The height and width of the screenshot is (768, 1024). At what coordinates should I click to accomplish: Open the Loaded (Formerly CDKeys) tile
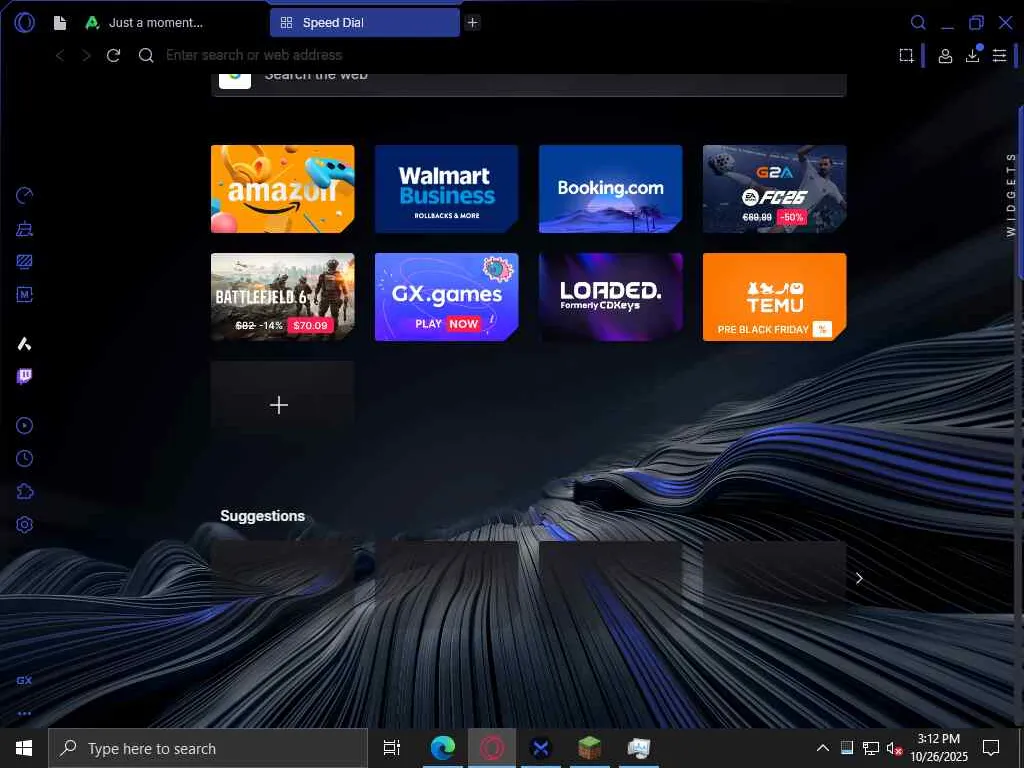tap(611, 296)
